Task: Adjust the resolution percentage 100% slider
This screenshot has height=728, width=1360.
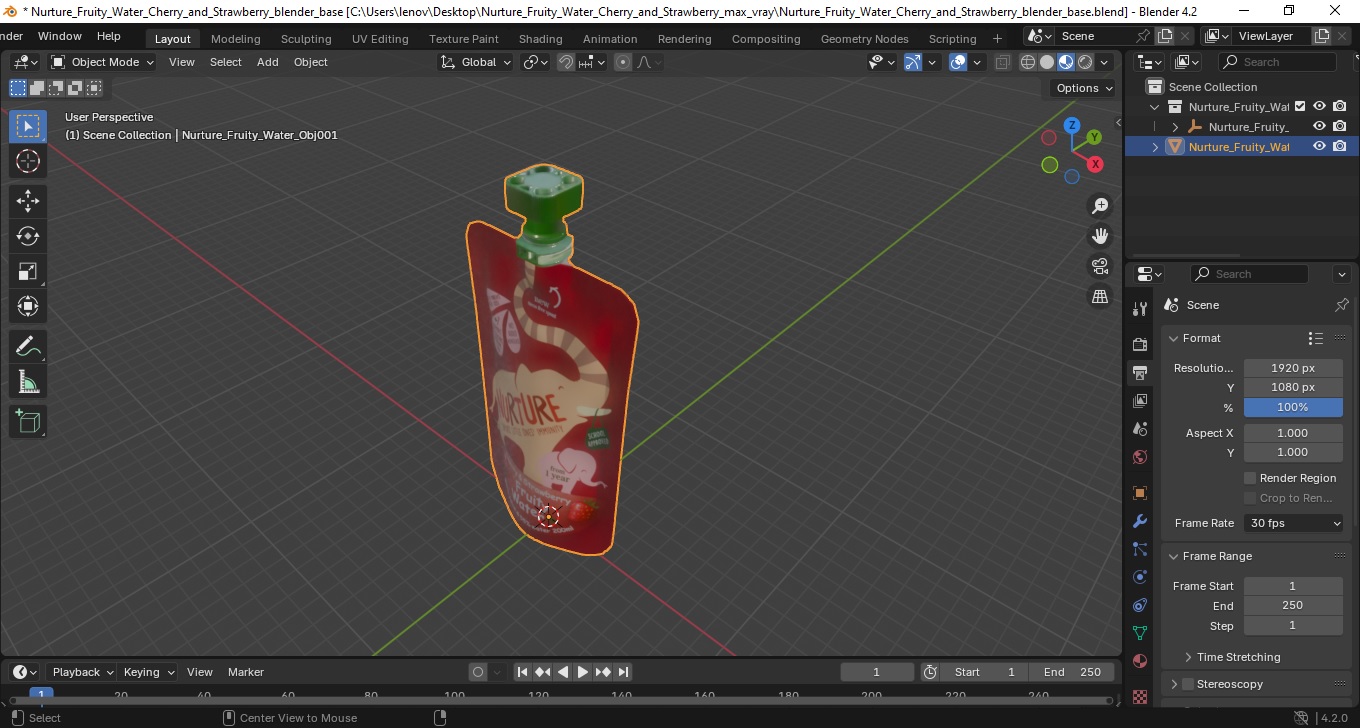Action: coord(1293,407)
